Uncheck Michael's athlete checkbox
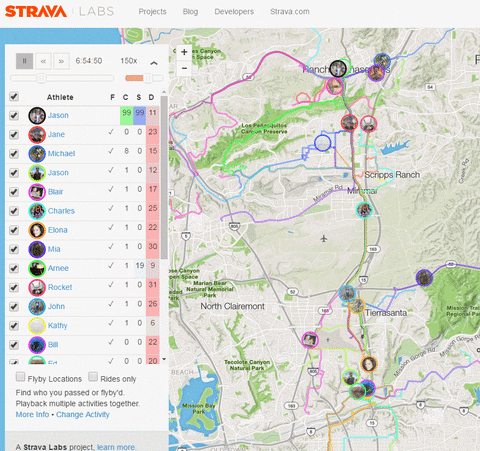 click(x=14, y=154)
